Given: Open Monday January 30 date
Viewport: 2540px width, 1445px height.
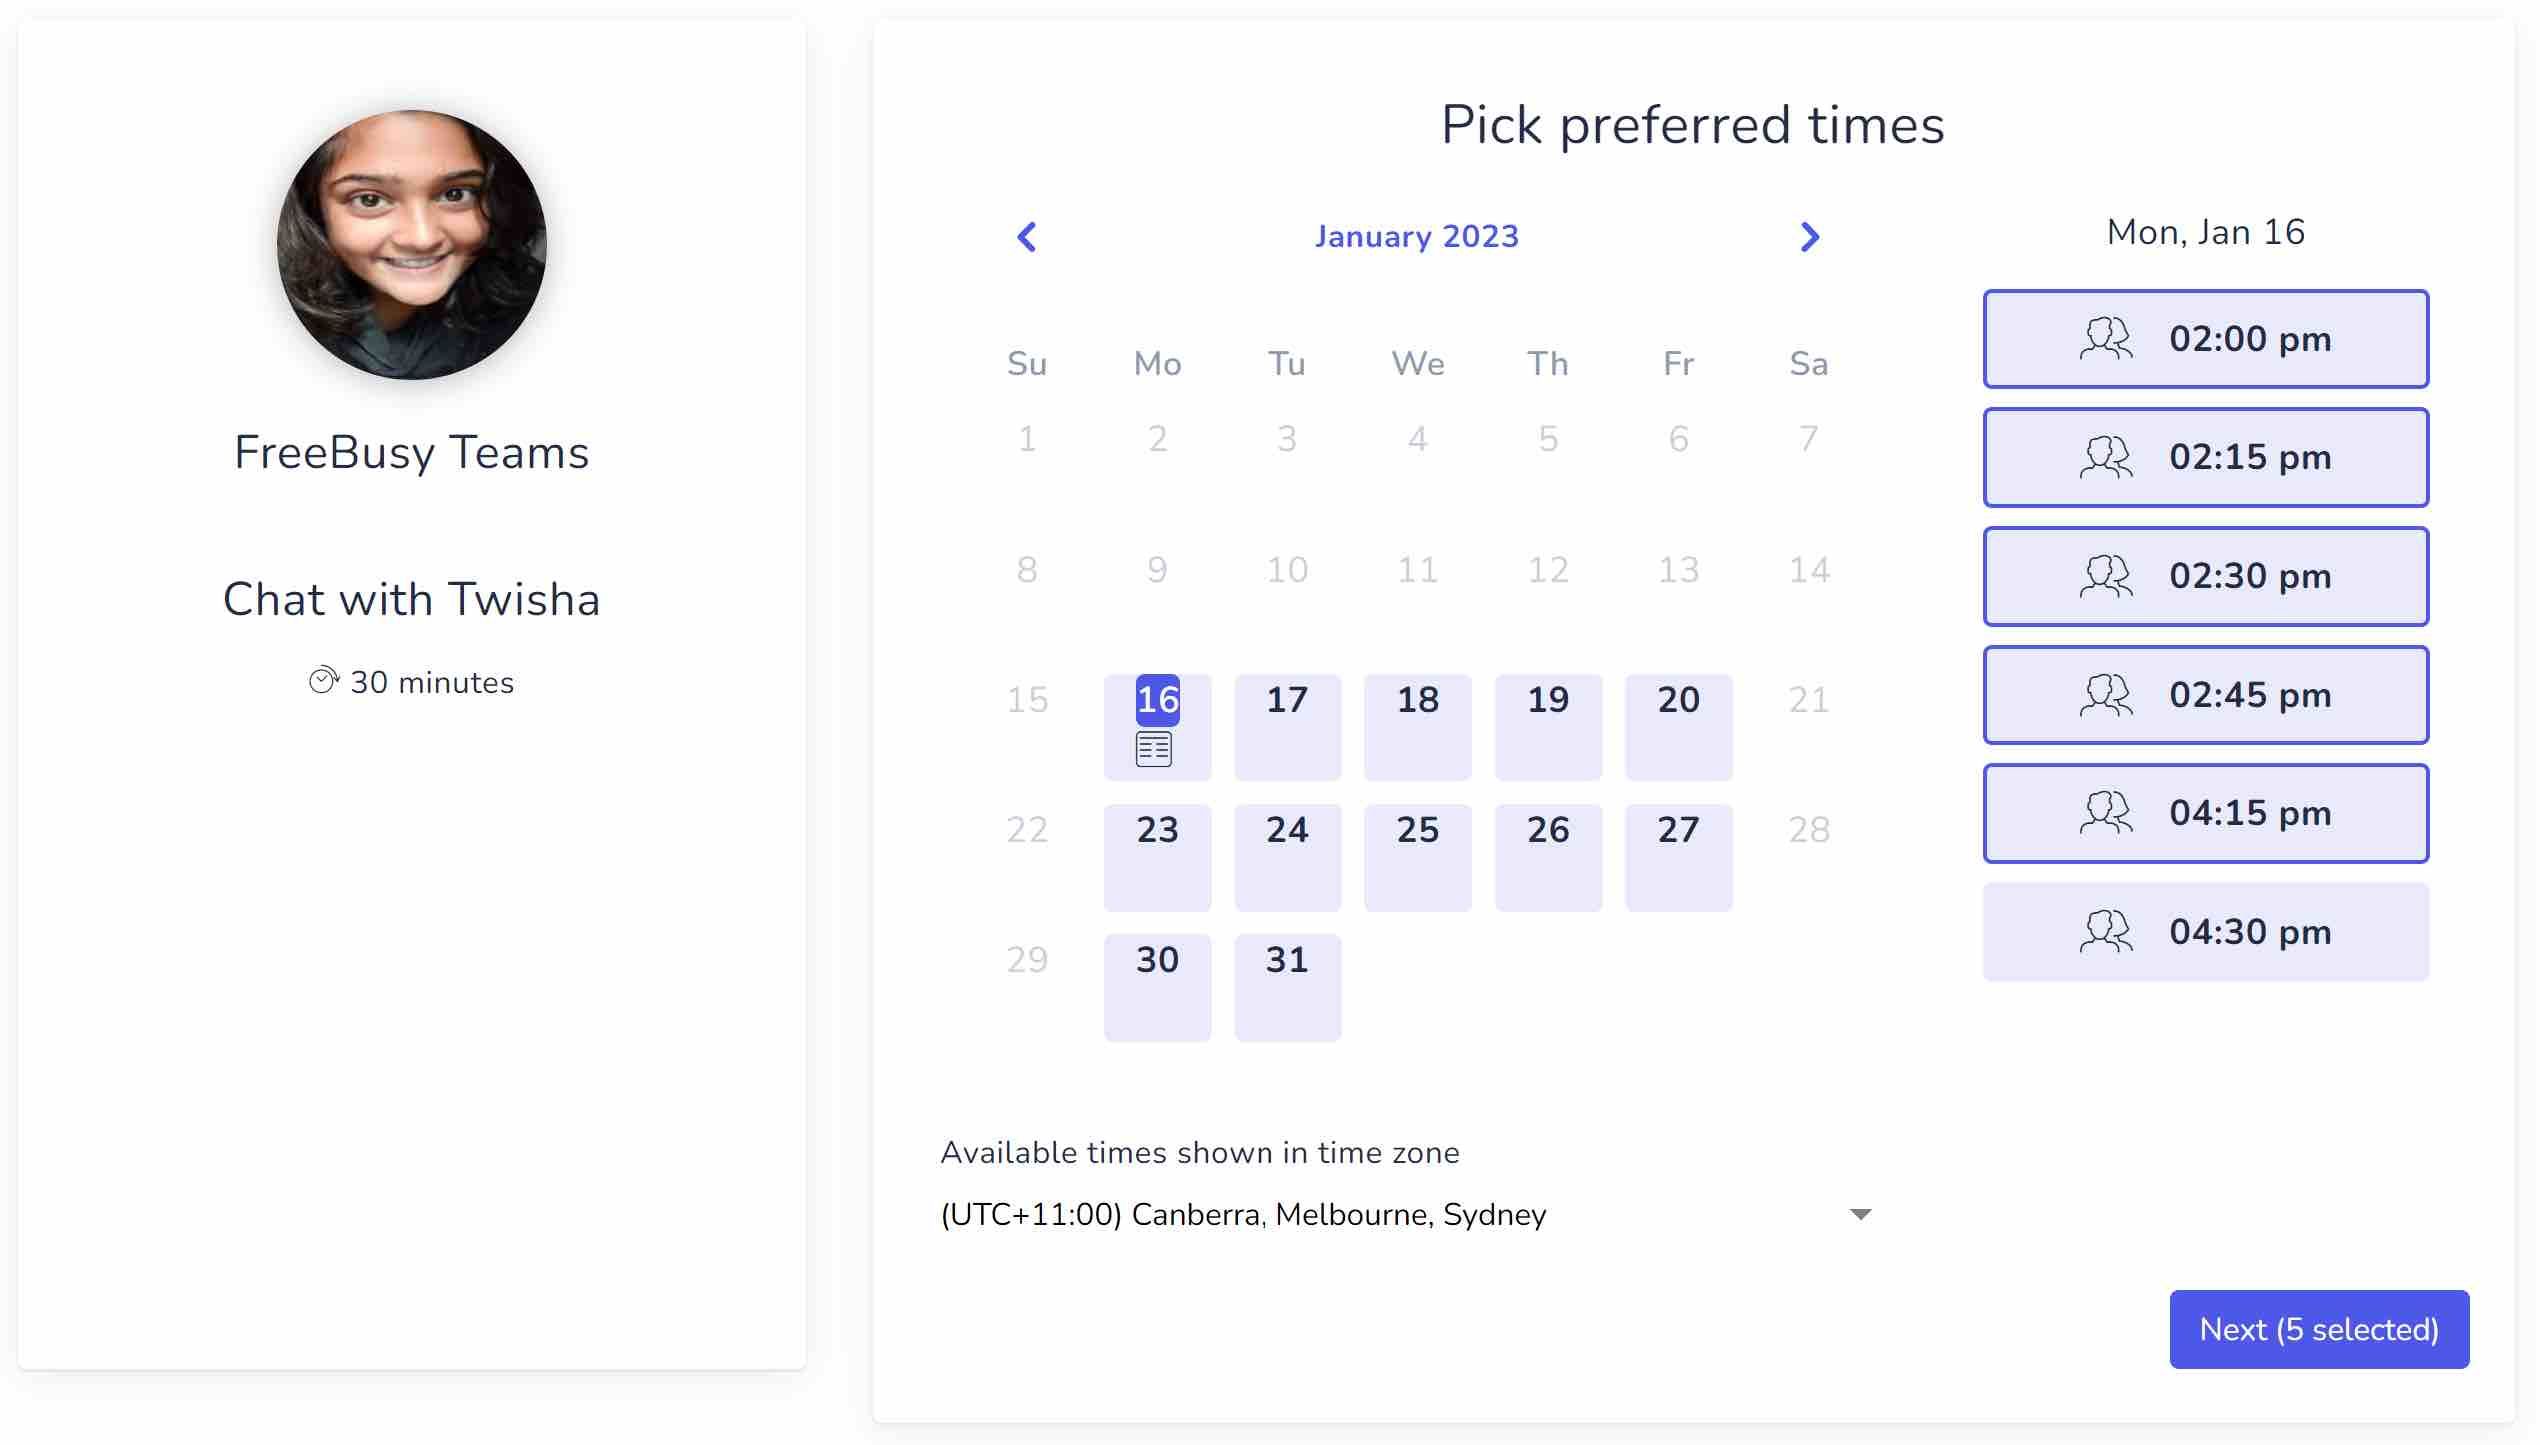Looking at the screenshot, I should coord(1157,986).
